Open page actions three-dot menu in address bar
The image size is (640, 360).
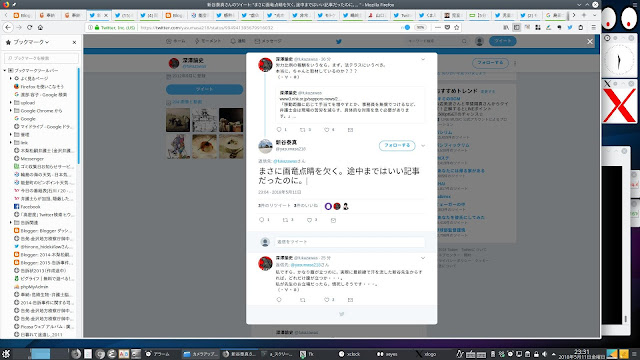(438, 27)
